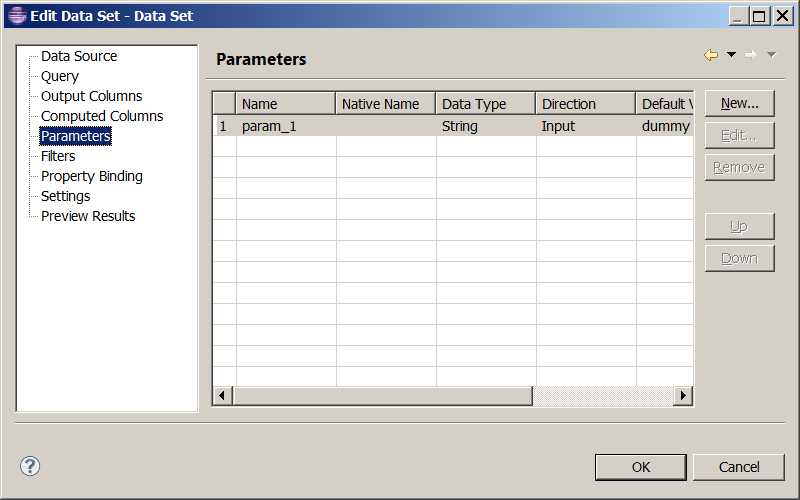This screenshot has width=800, height=500.
Task: Show Preview Results page
Action: (x=88, y=216)
